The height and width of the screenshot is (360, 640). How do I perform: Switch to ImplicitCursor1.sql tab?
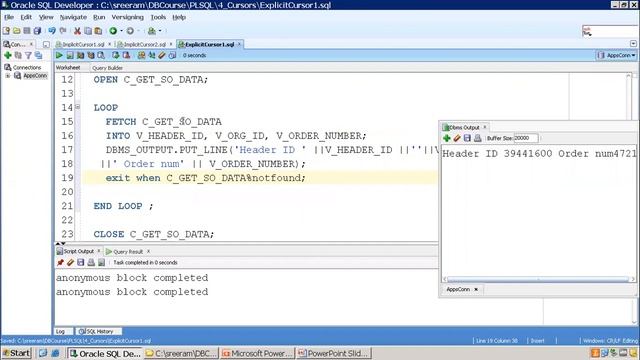coord(83,44)
